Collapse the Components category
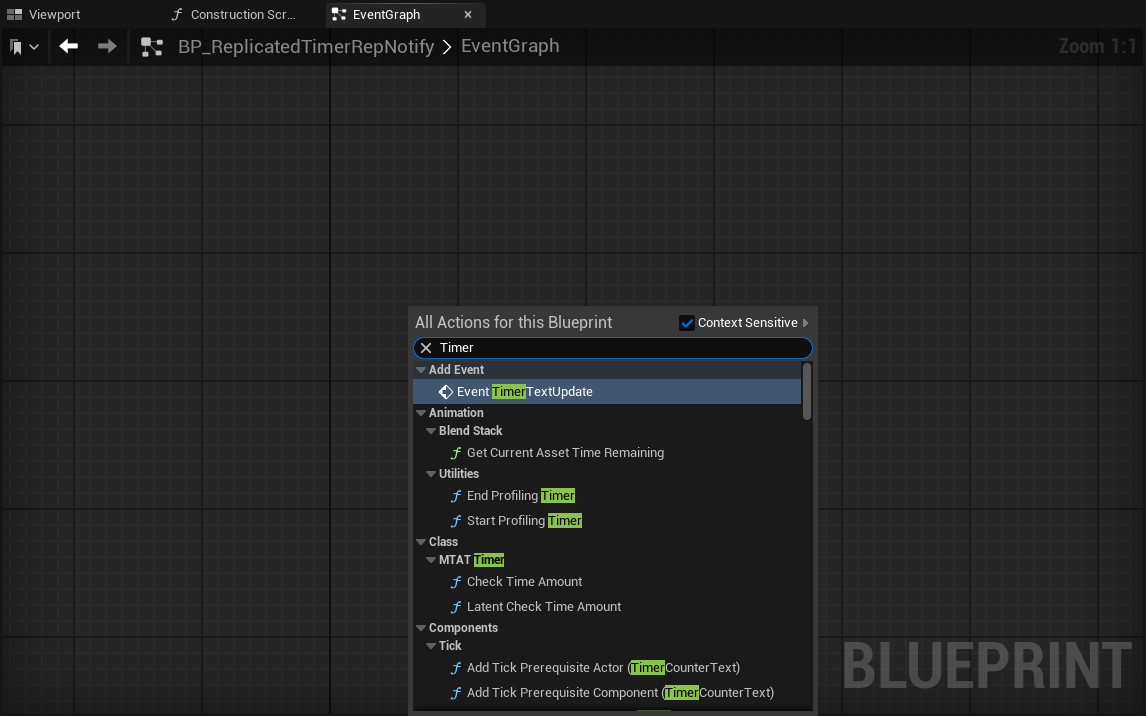Viewport: 1146px width, 716px height. click(x=421, y=628)
